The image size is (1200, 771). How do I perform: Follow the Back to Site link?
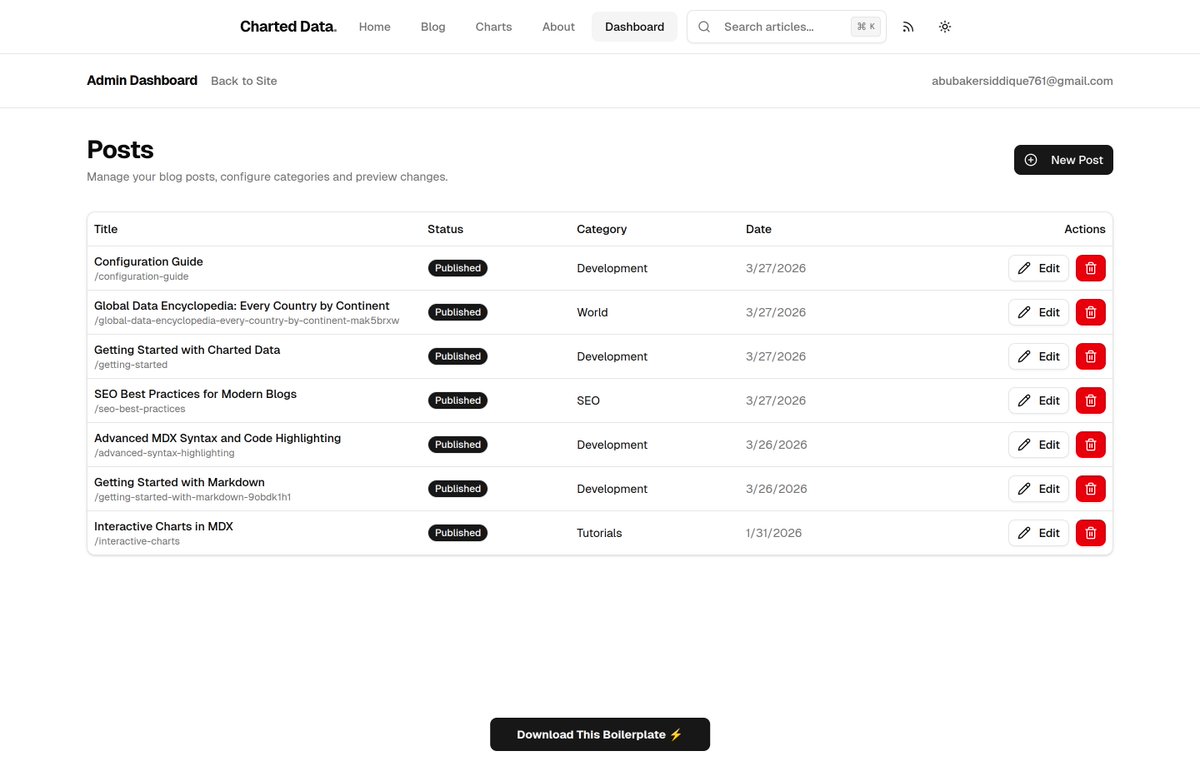coord(244,81)
